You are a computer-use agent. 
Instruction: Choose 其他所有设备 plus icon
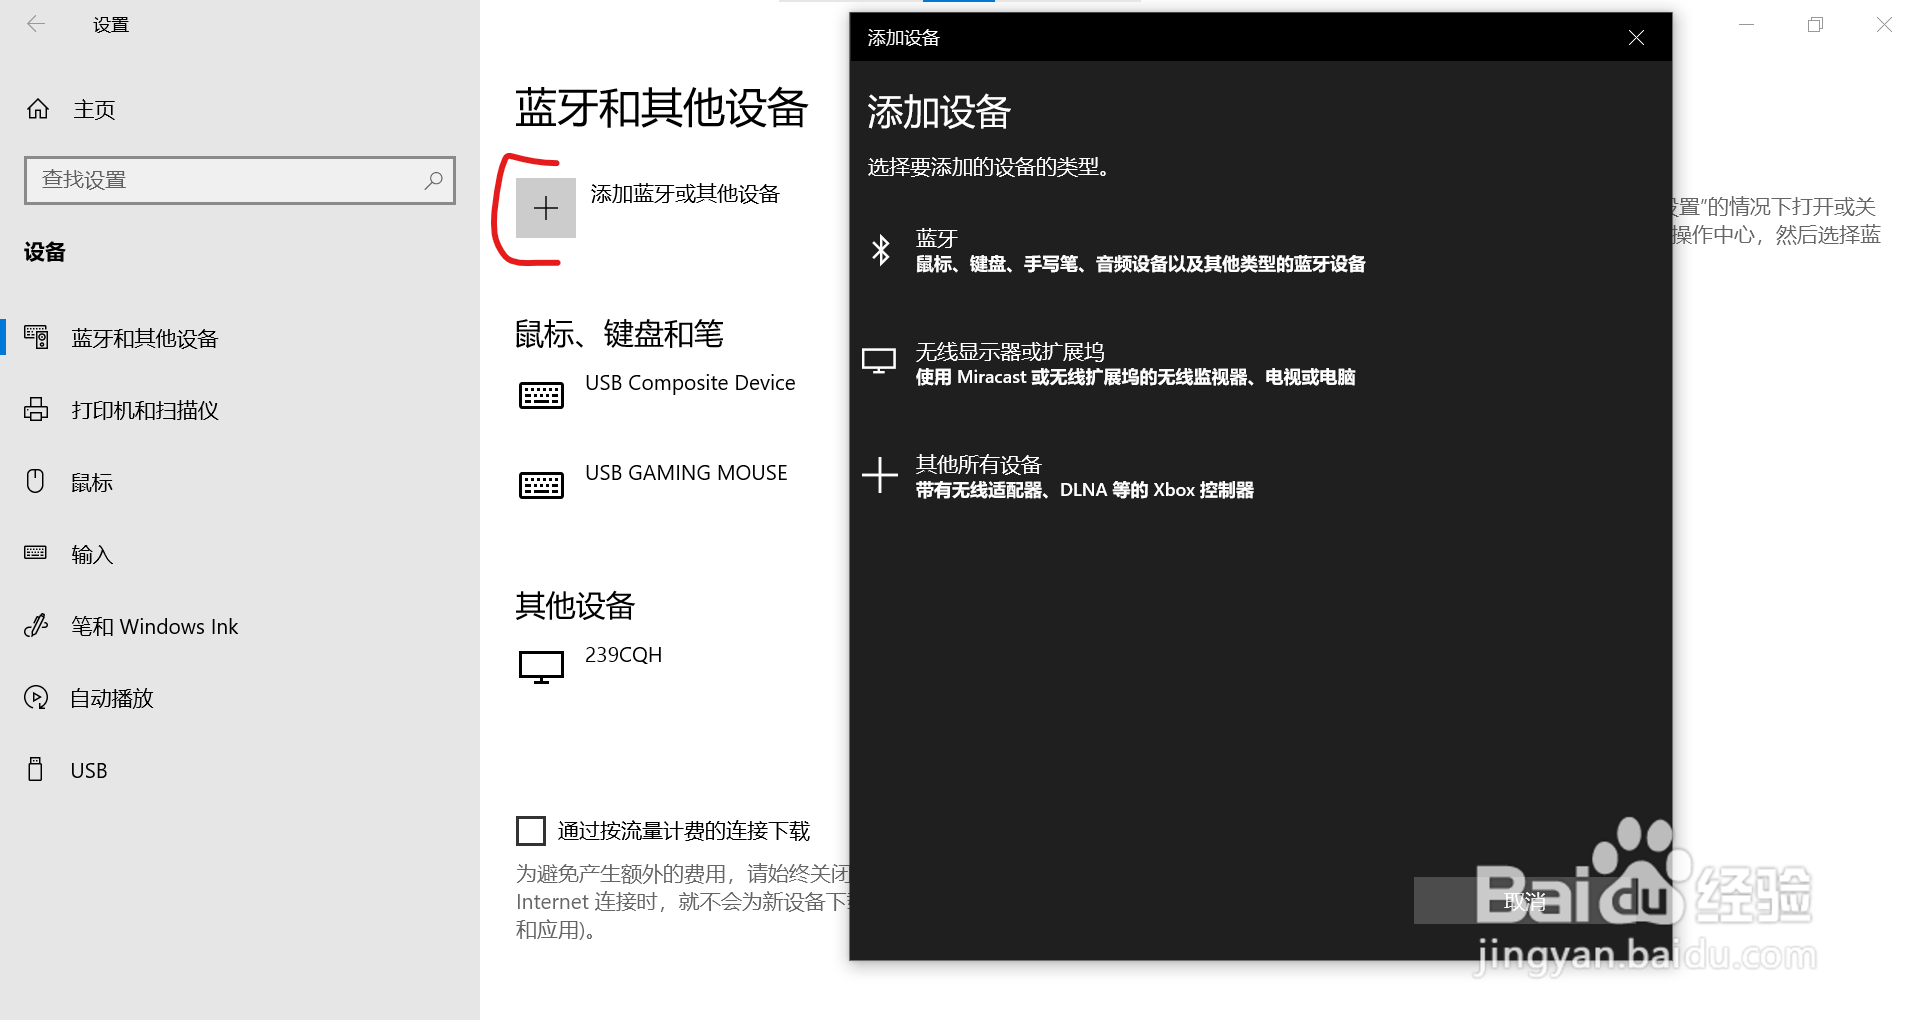pos(880,475)
